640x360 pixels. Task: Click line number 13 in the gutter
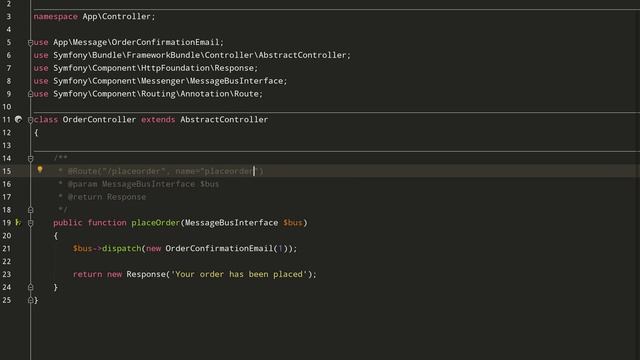coord(7,145)
